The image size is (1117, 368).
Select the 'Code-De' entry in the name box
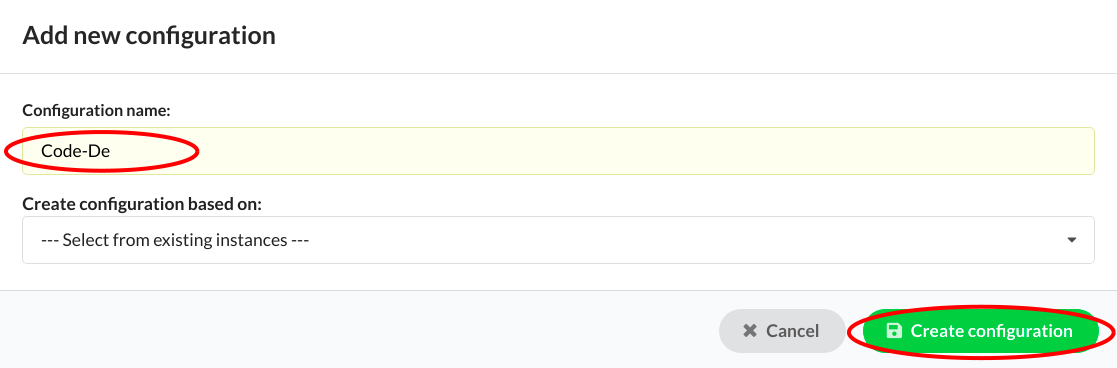point(76,151)
